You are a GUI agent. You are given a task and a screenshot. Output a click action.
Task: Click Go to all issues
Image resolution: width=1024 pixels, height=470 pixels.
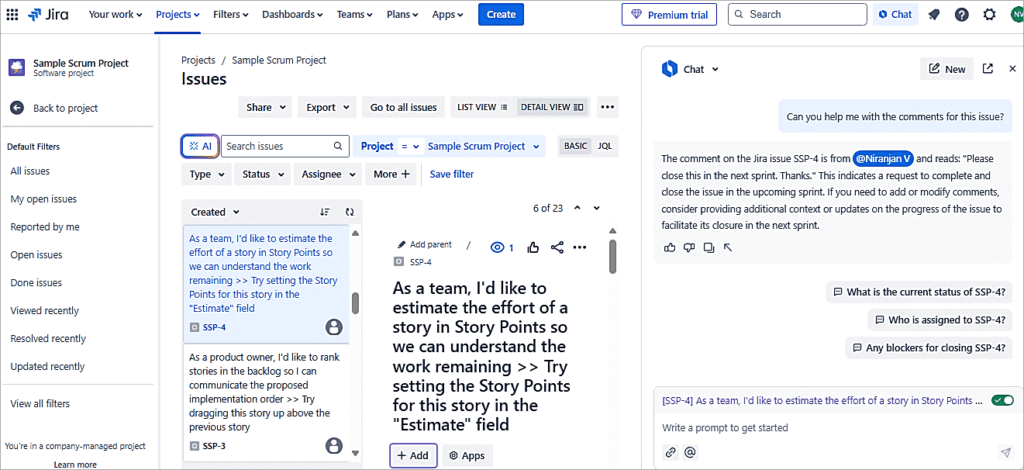pos(404,107)
